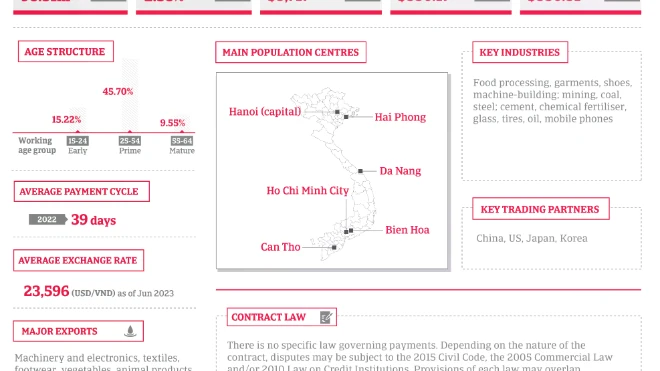
Task: Click the Age Structure heading
Action: click(x=66, y=51)
